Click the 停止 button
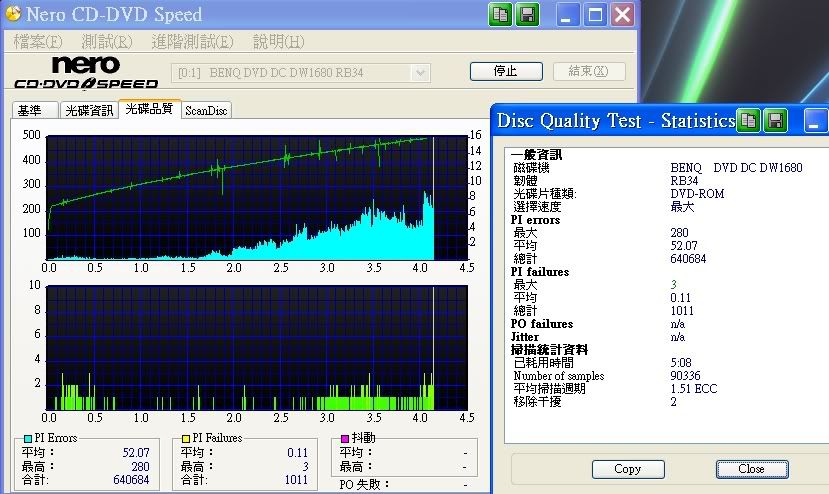The height and width of the screenshot is (494, 829). tap(506, 71)
